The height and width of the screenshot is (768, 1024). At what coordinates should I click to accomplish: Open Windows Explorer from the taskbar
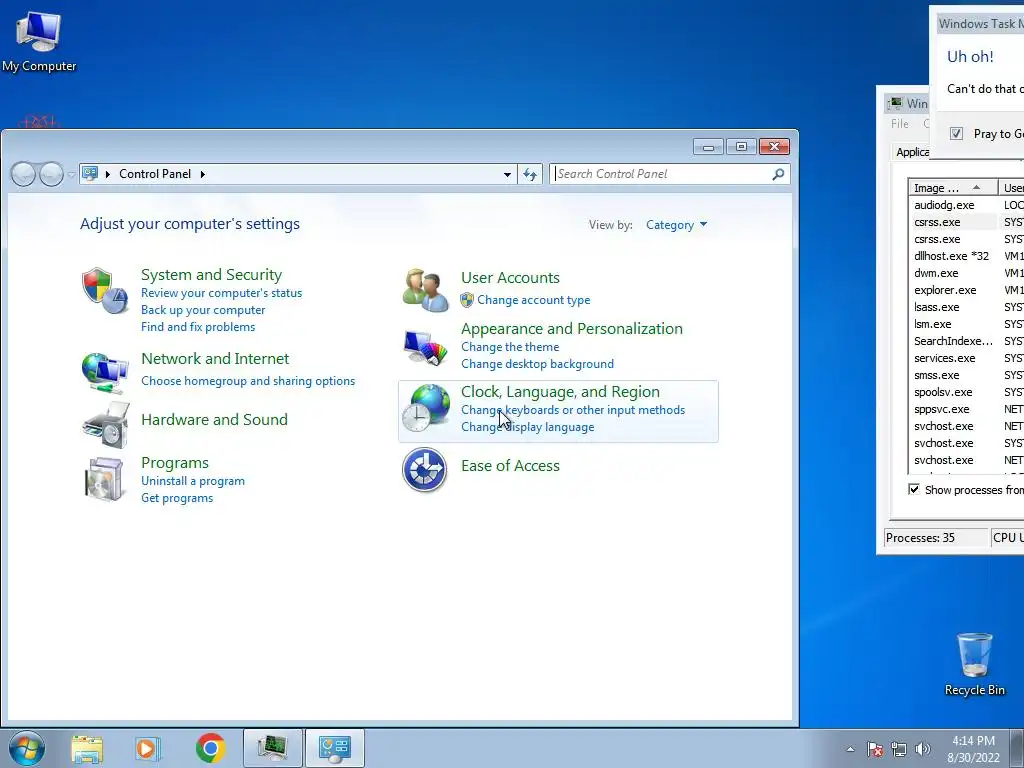point(87,748)
